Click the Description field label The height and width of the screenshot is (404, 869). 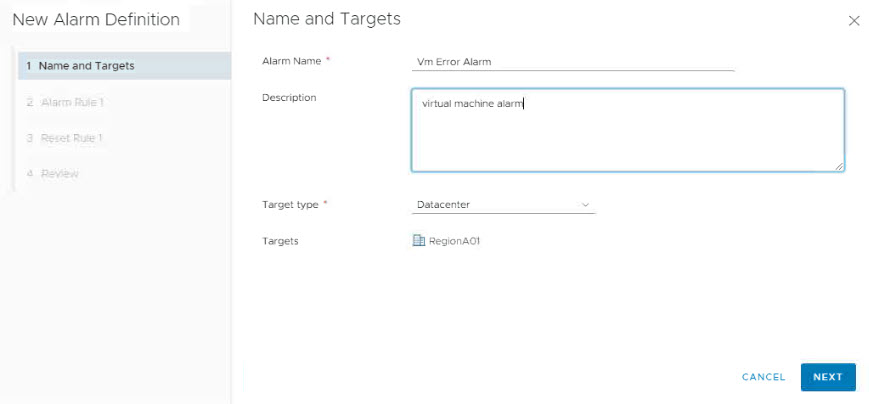click(288, 97)
